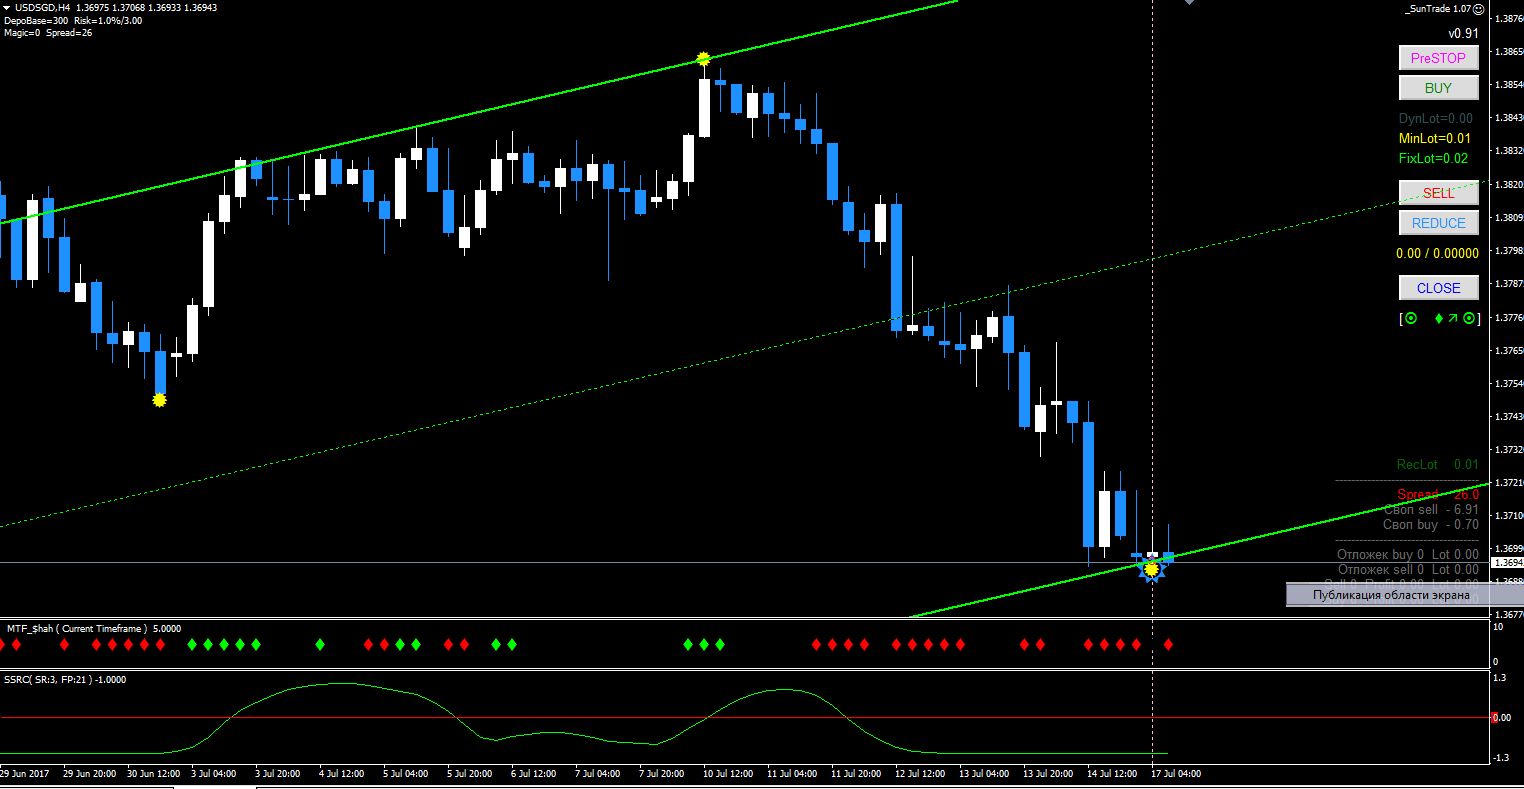Viewport: 1524px width, 789px height.
Task: Click the red 'Spread 26.0' label
Action: 1438,494
